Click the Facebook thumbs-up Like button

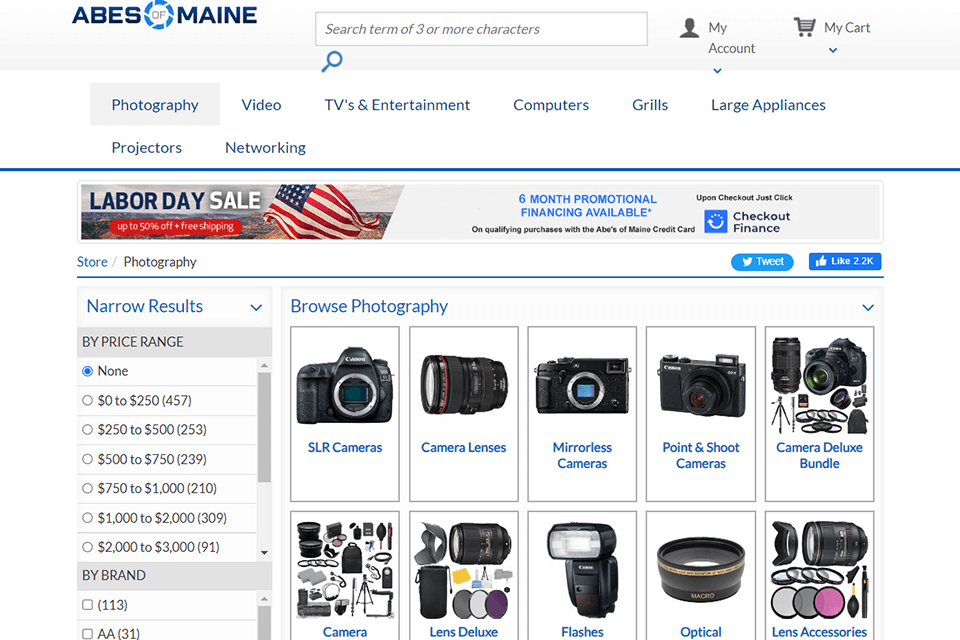coord(845,262)
